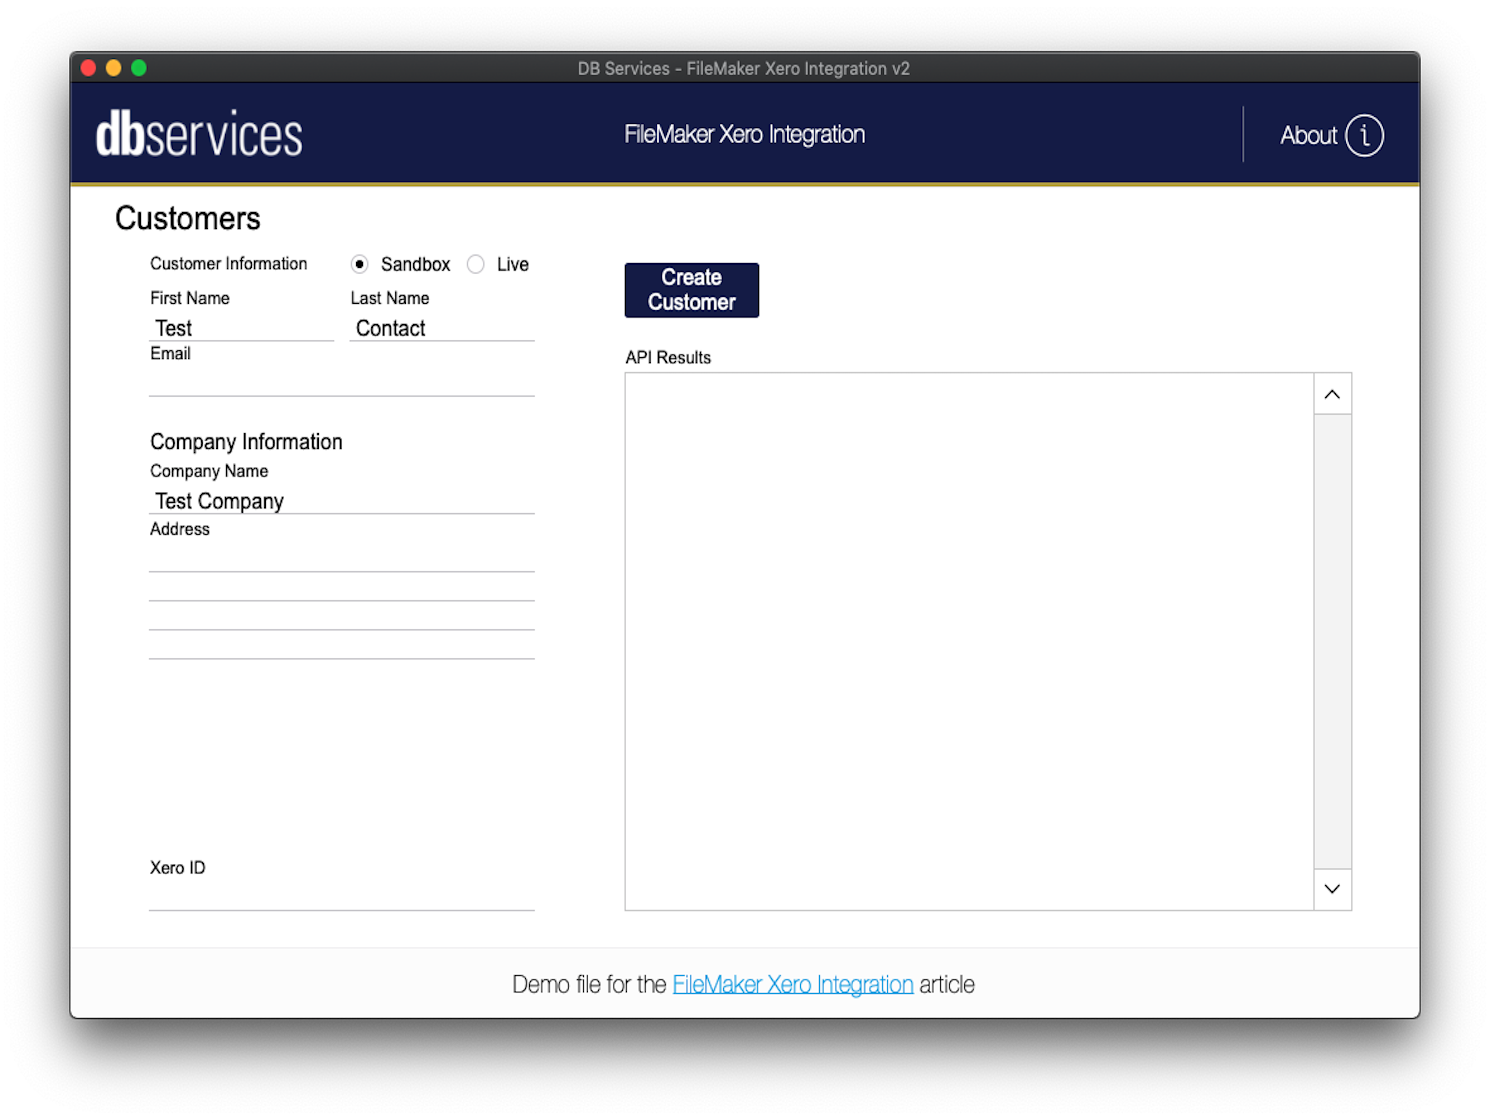This screenshot has height=1120, width=1490.
Task: Click the Last Name field containing Contact
Action: coord(442,328)
